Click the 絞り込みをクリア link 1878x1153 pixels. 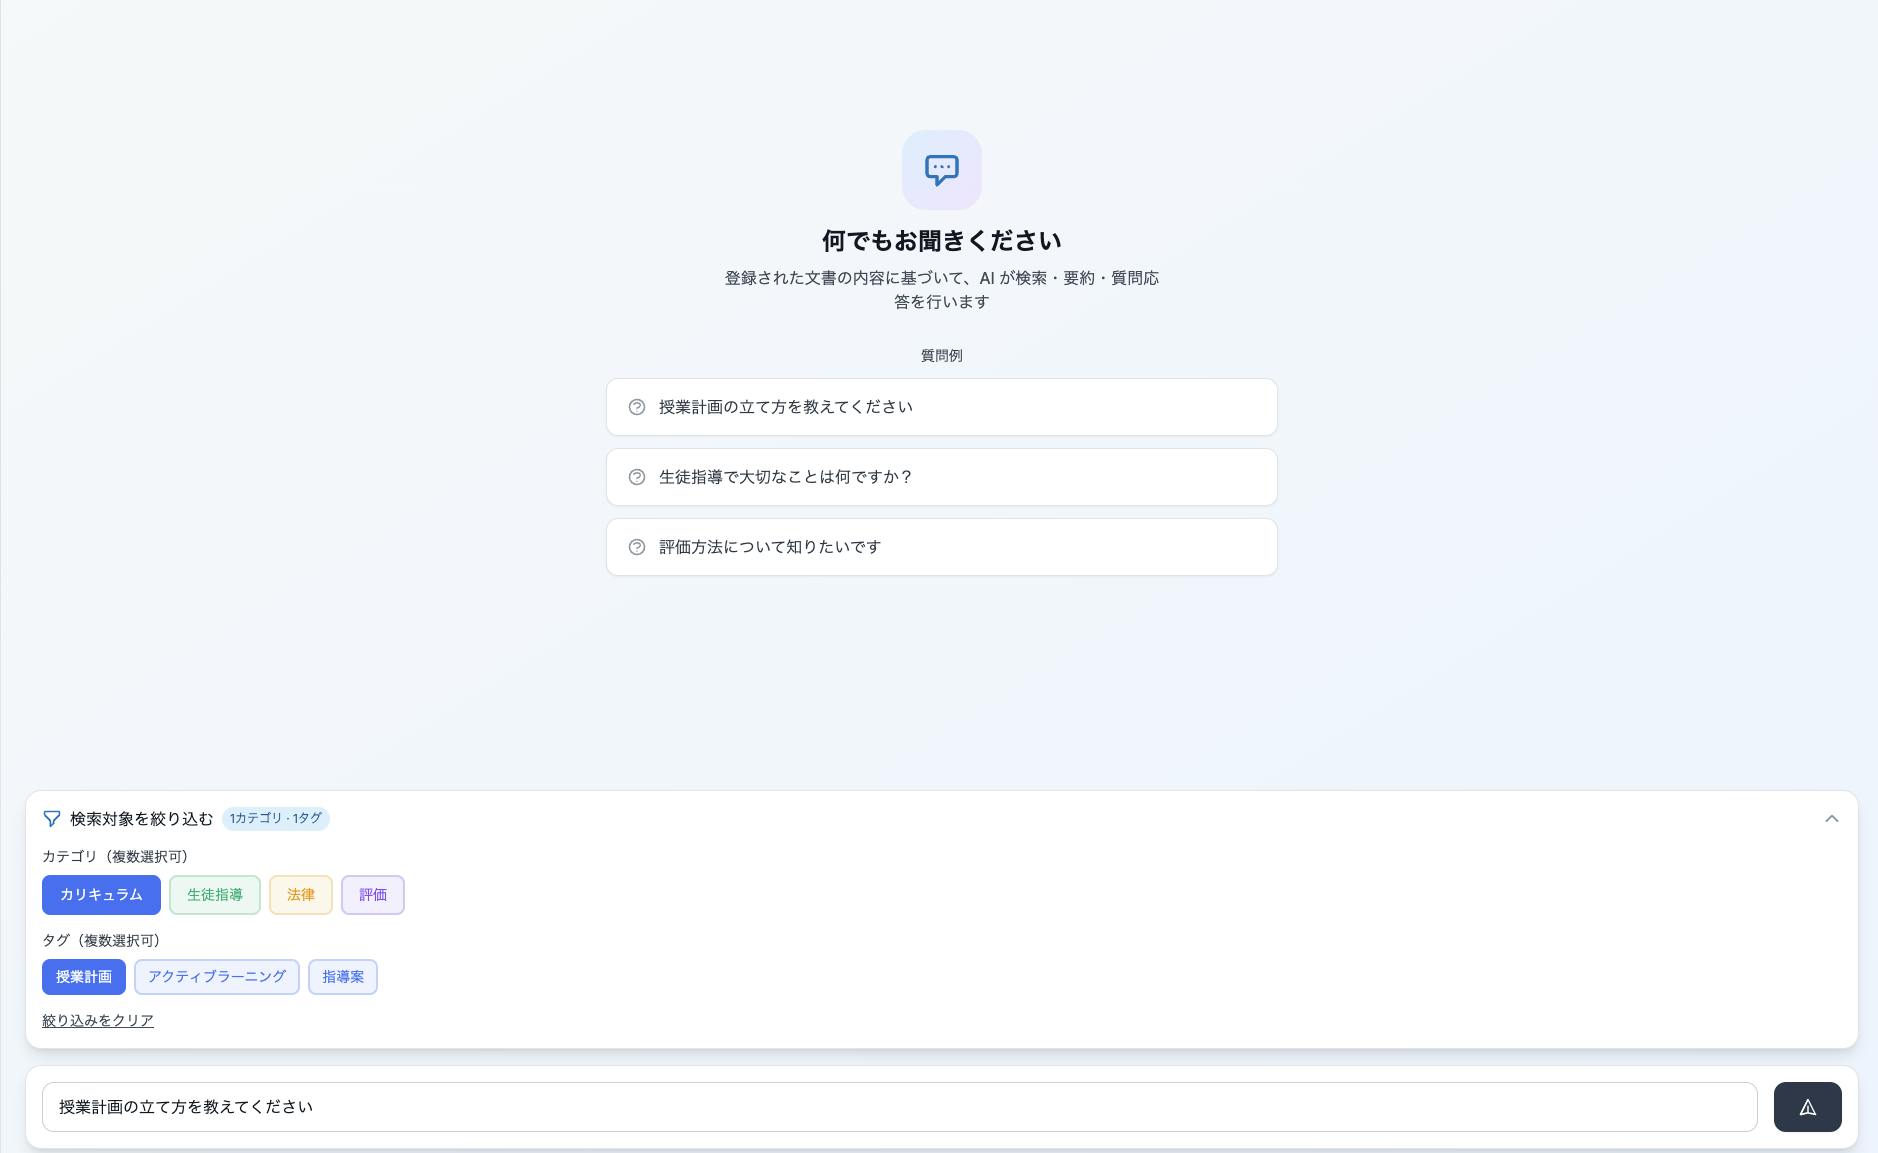coord(98,1021)
